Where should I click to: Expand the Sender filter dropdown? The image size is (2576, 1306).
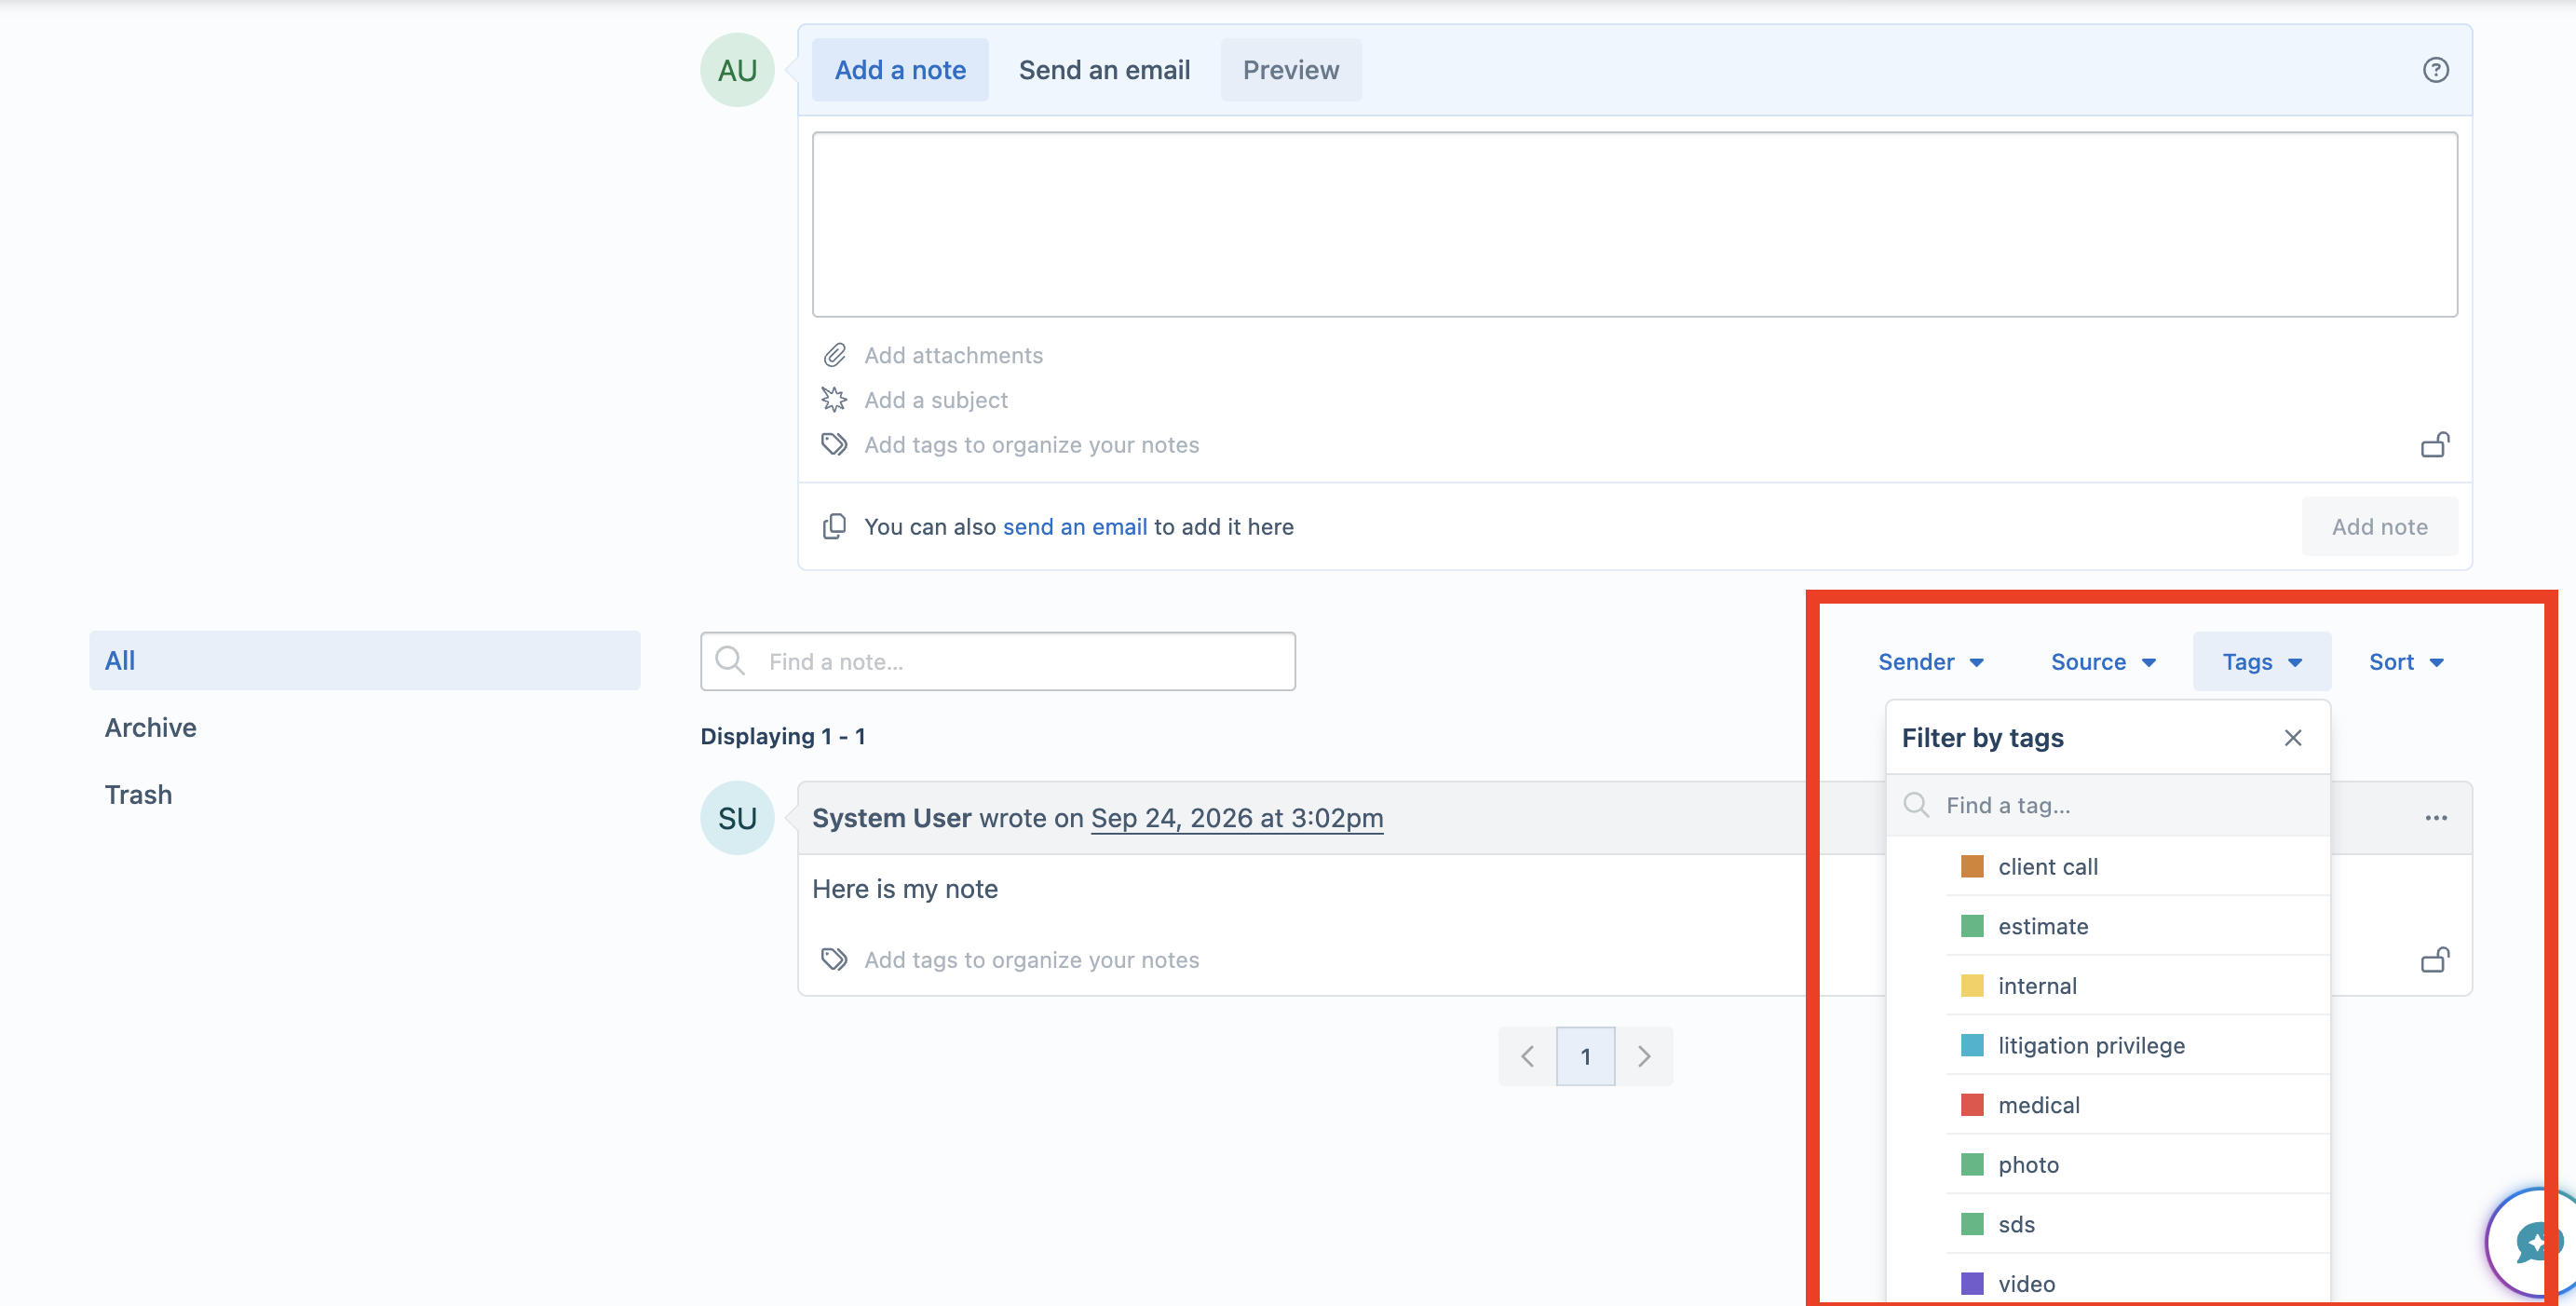point(1931,662)
